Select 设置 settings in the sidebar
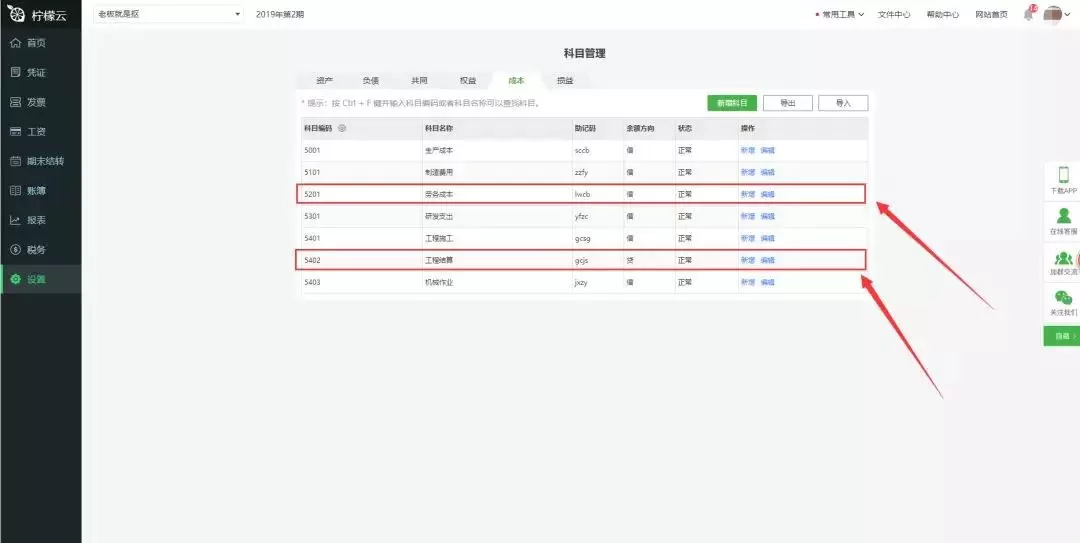Screen dimensions: 1080x543 click(41, 279)
